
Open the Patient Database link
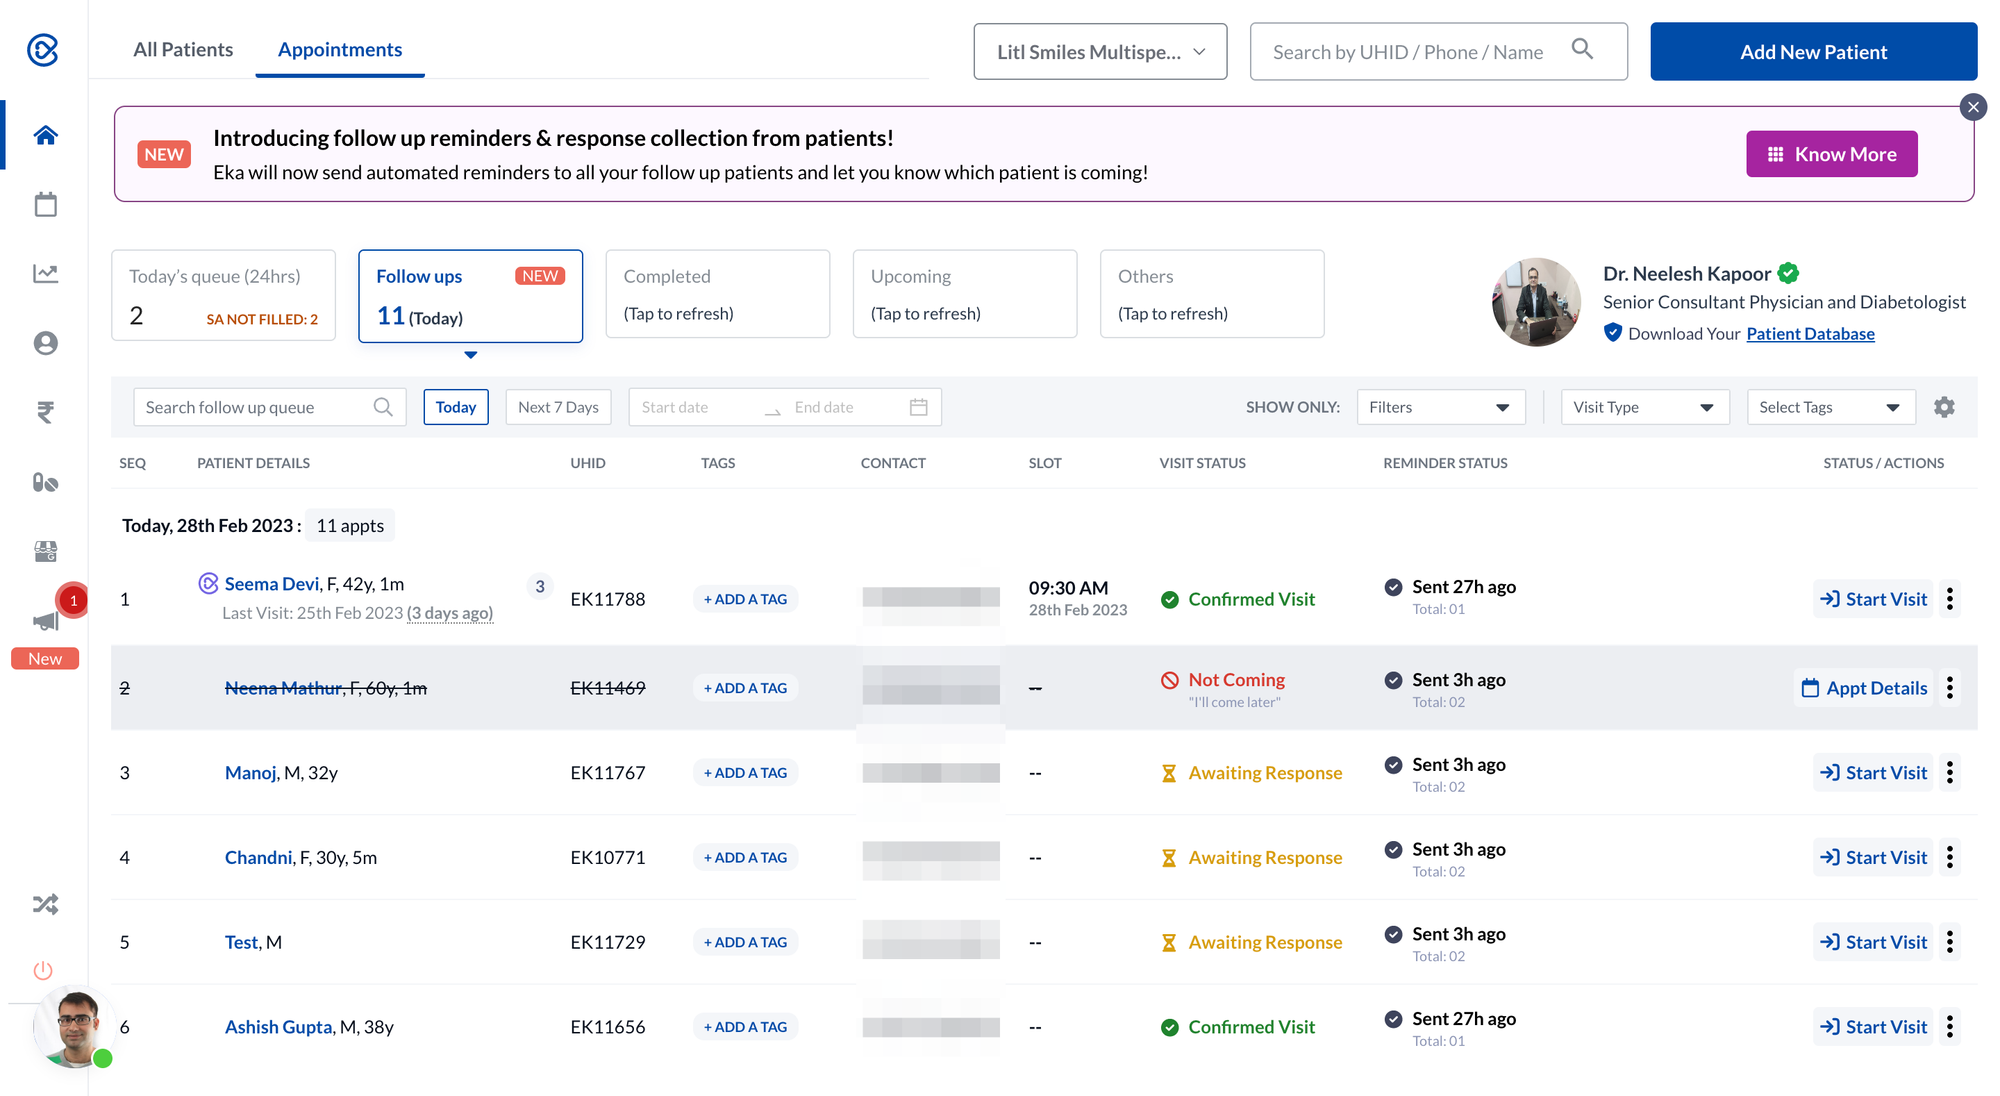click(1810, 334)
